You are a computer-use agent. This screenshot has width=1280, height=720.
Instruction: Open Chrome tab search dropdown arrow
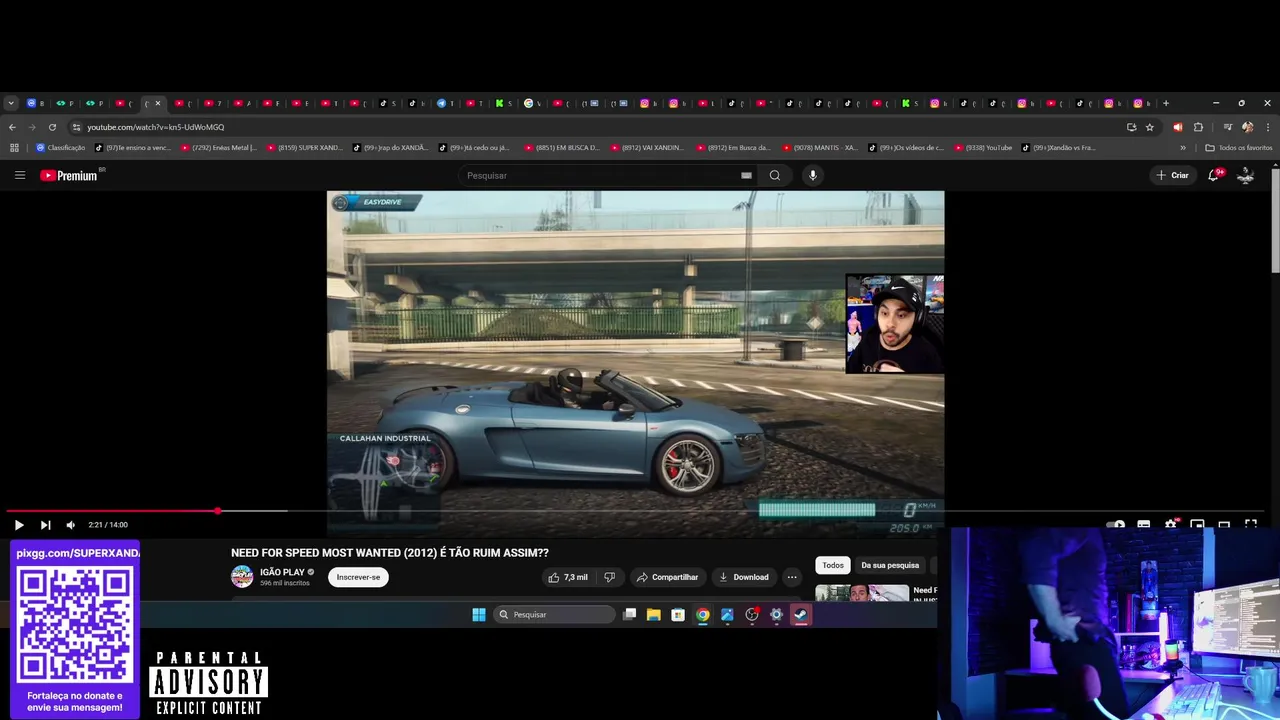click(x=11, y=103)
